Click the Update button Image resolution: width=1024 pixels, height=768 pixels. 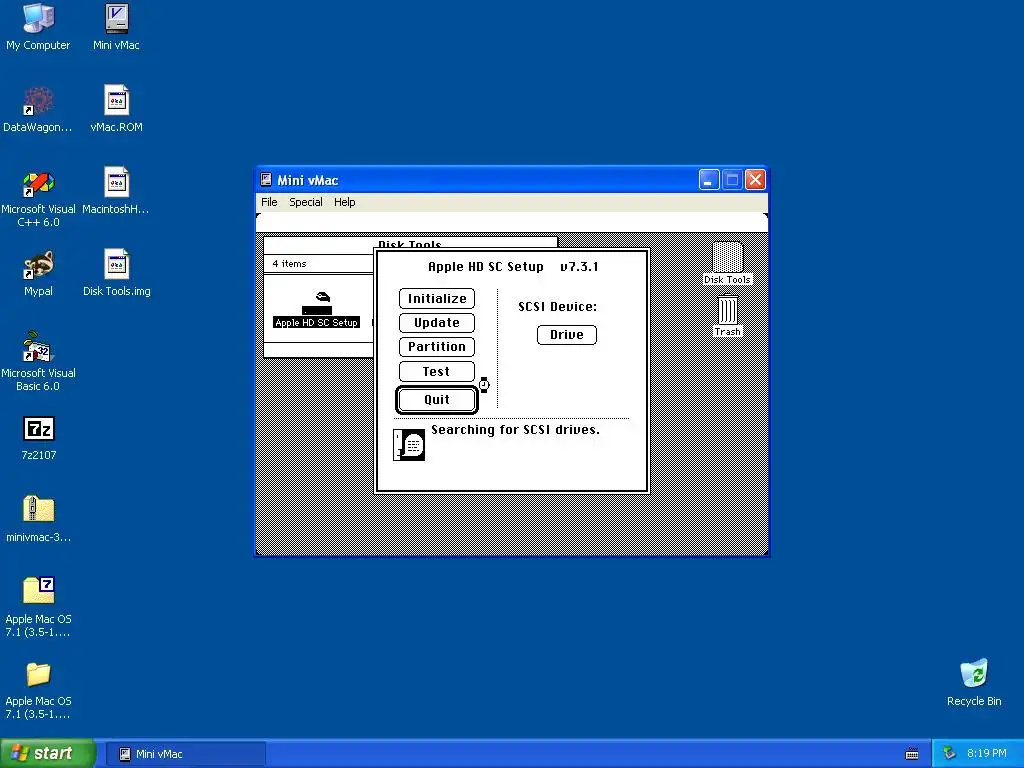pyautogui.click(x=437, y=323)
